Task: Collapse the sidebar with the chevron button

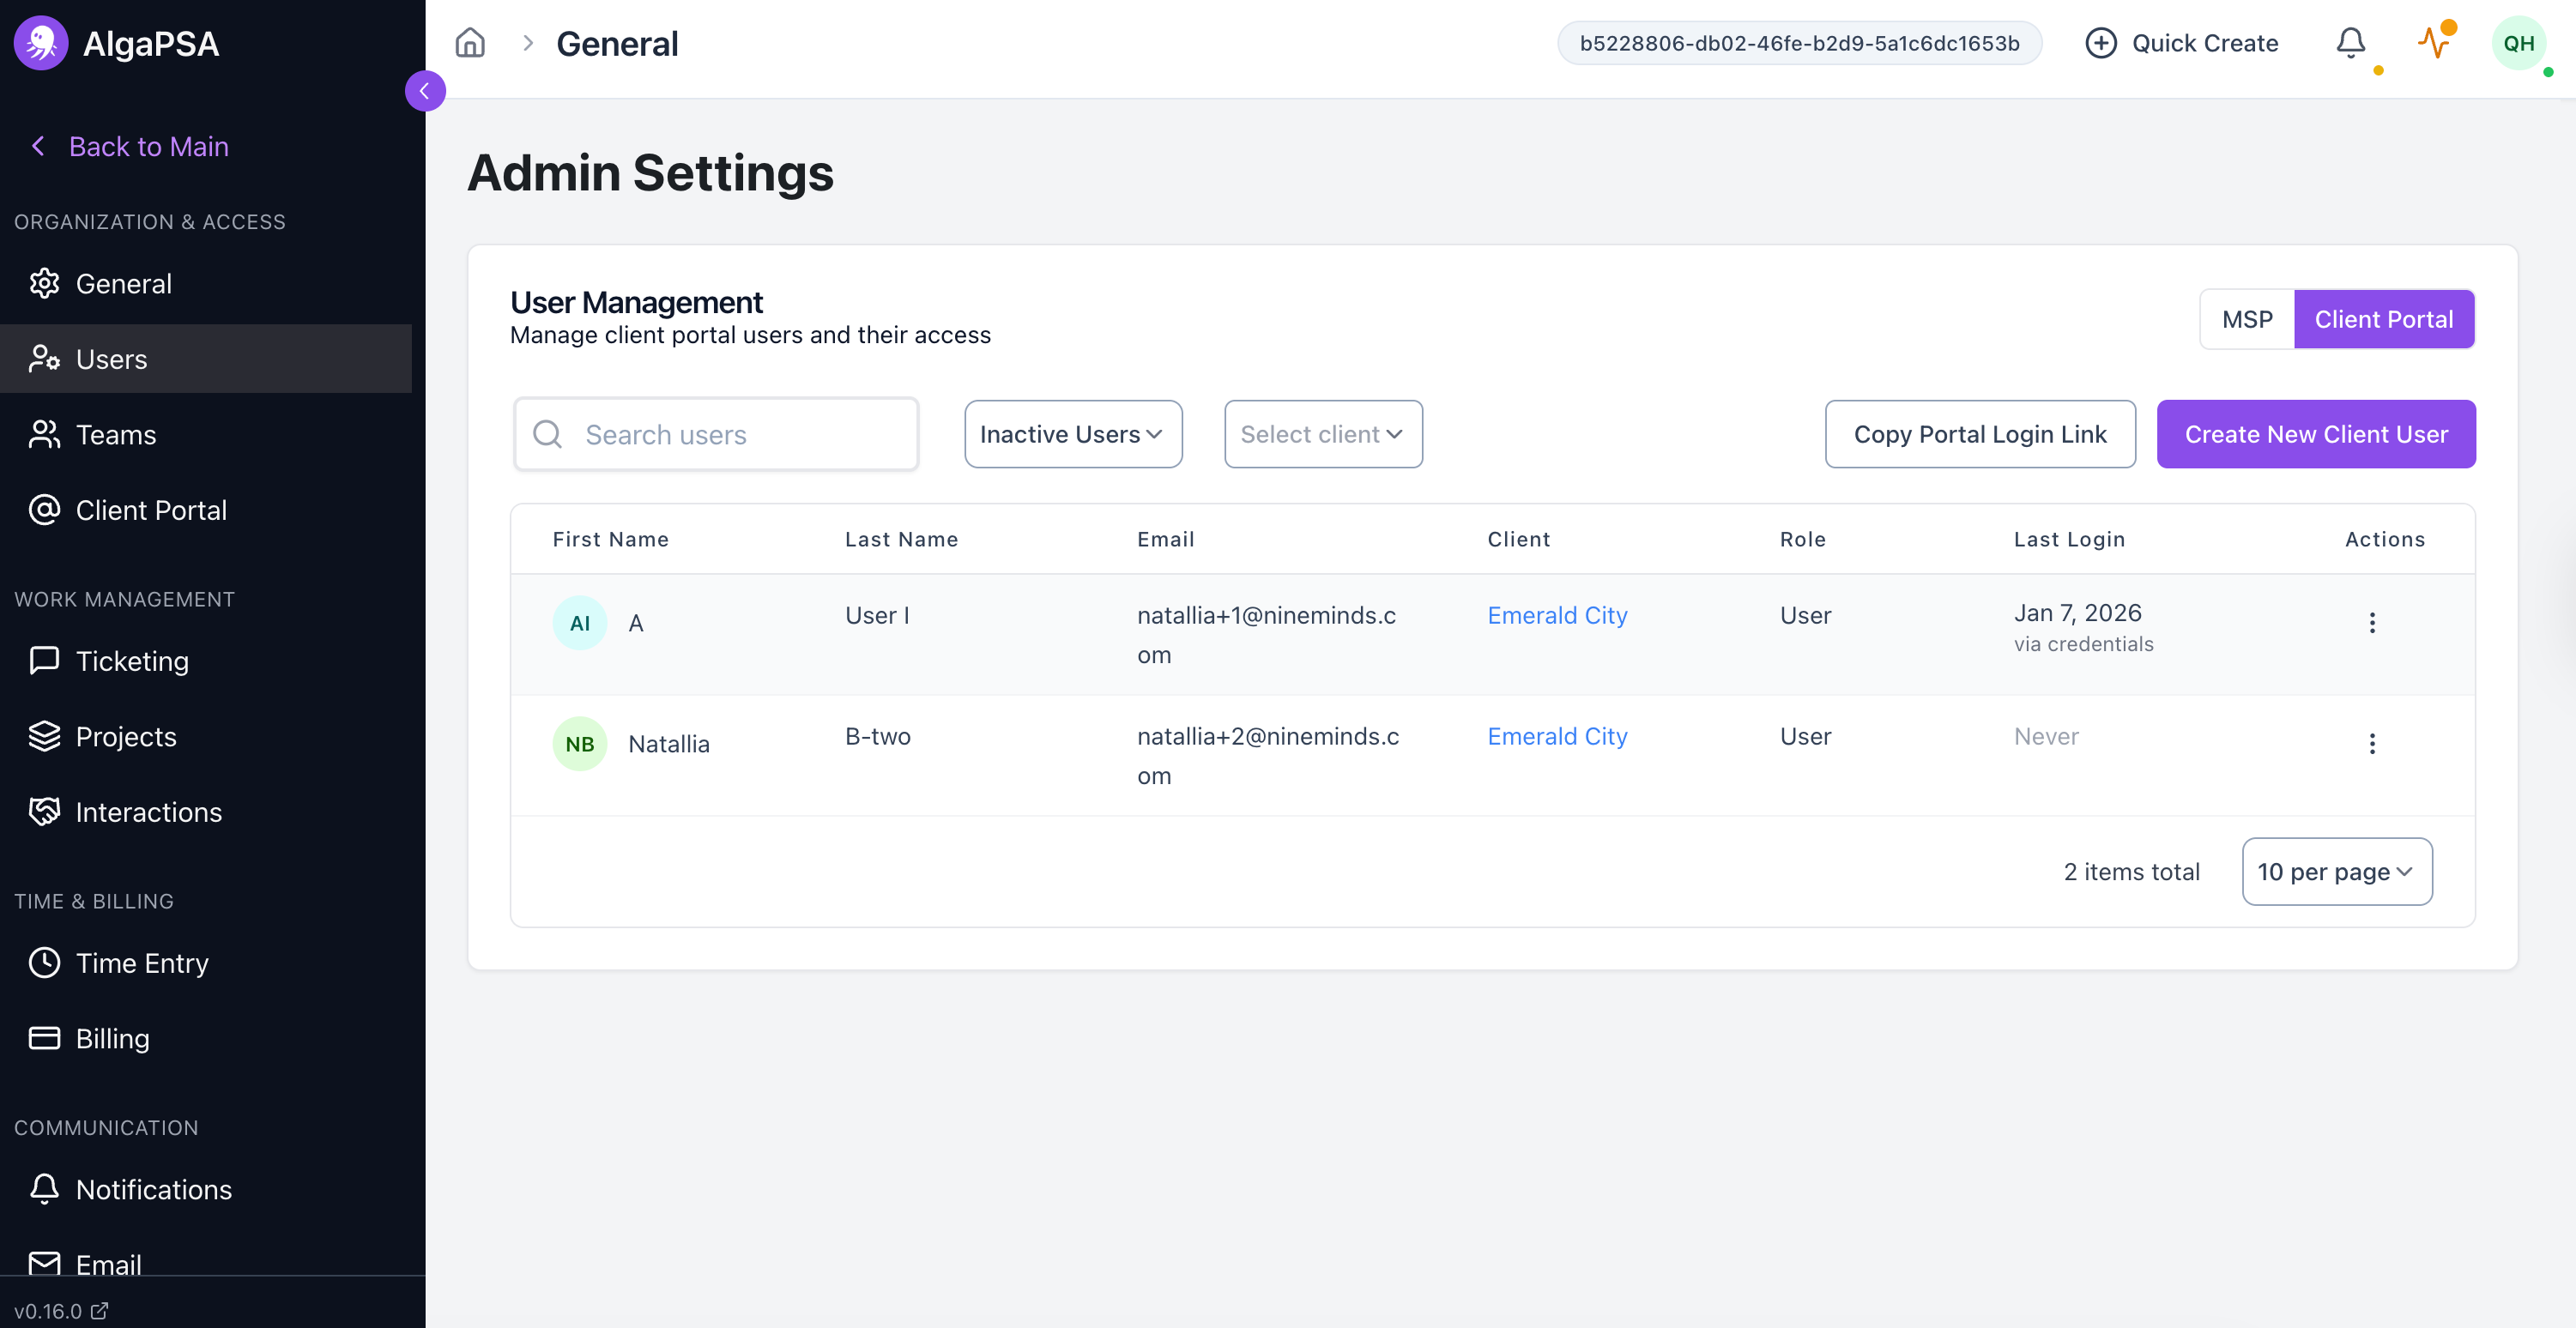Action: [x=425, y=91]
